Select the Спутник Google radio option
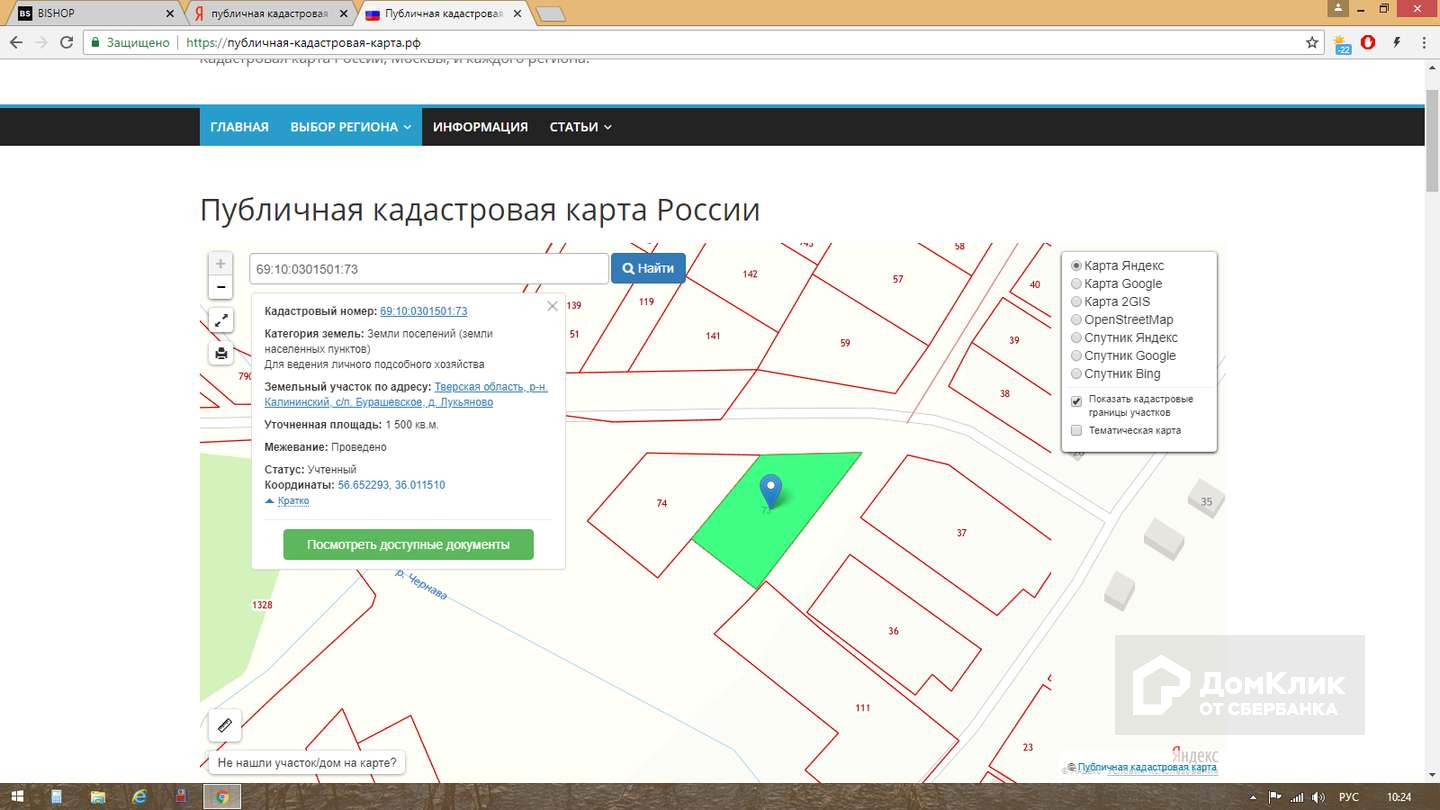 click(1077, 356)
